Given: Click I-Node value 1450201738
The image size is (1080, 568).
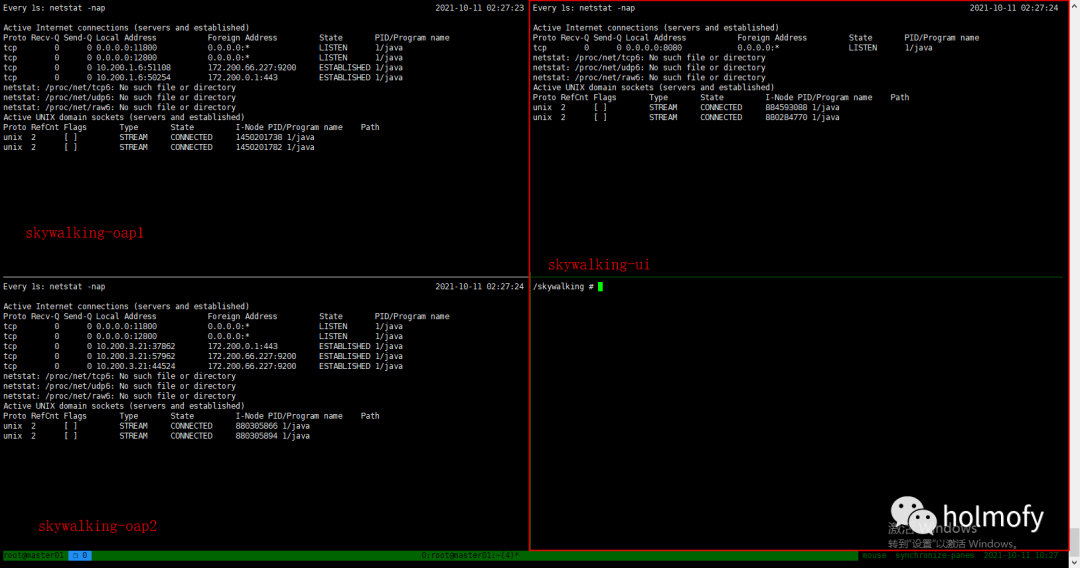Looking at the screenshot, I should pos(259,138).
